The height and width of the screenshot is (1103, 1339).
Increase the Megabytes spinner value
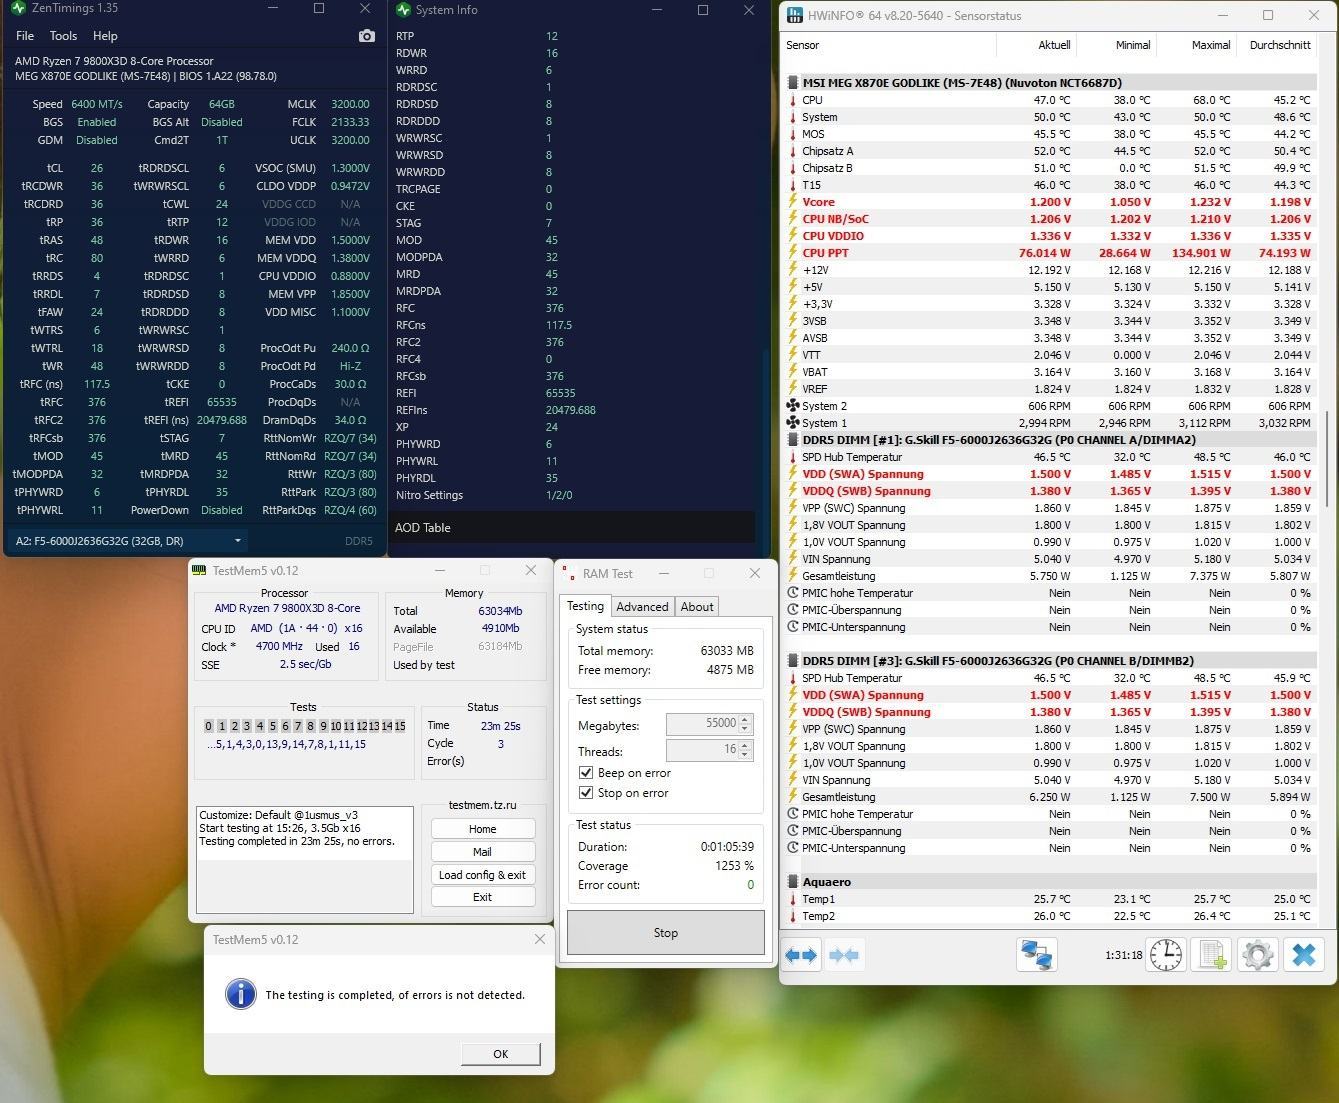tap(745, 719)
